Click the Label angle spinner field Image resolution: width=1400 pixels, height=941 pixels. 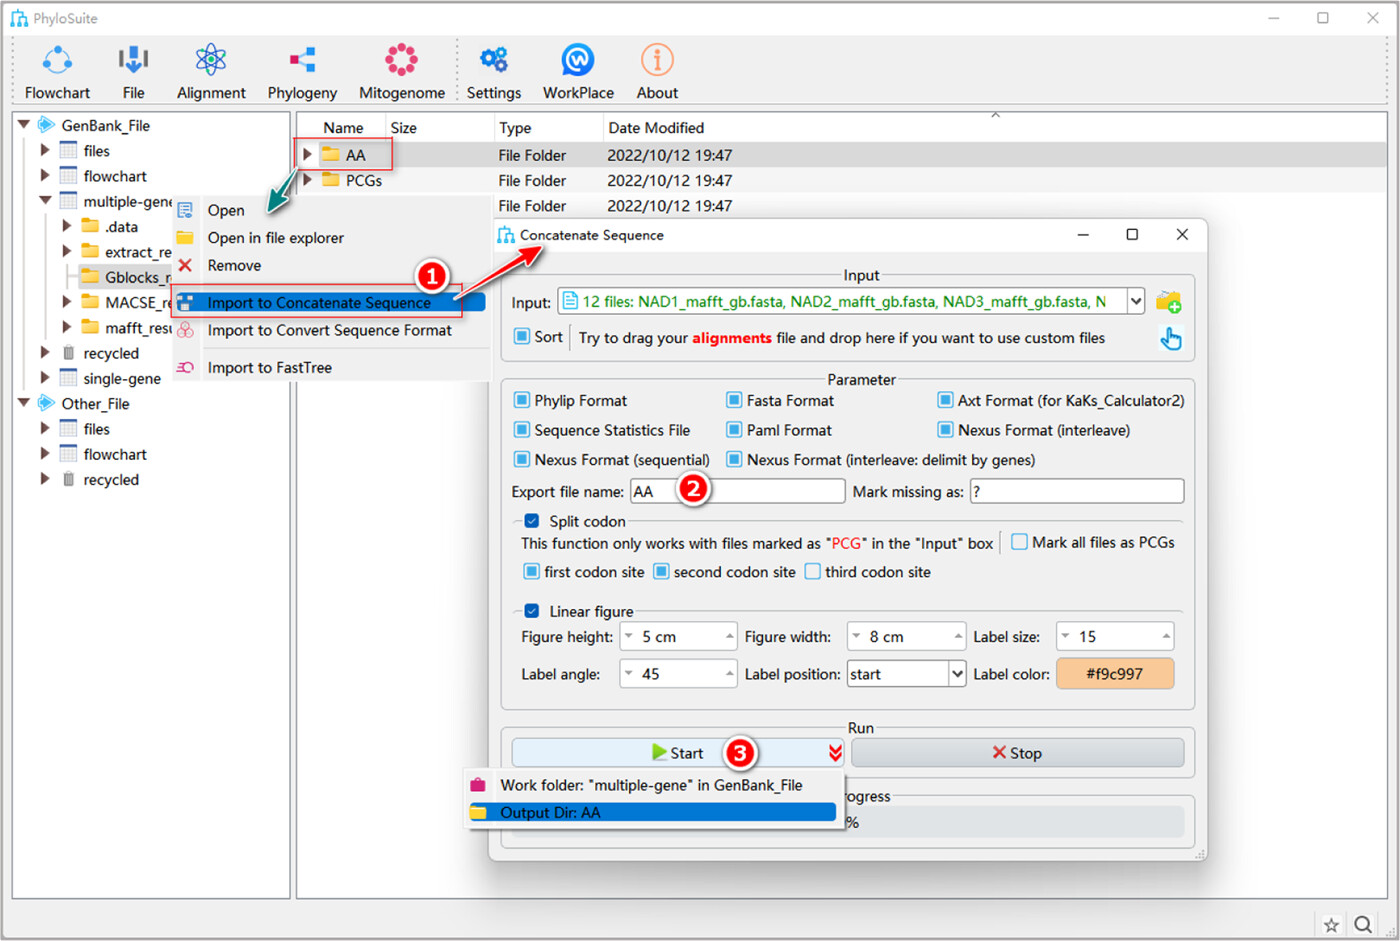pos(679,674)
